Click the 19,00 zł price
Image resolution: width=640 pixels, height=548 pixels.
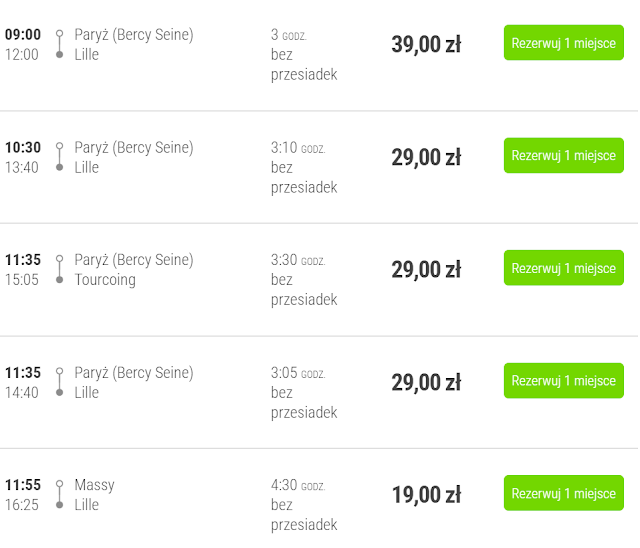(426, 494)
